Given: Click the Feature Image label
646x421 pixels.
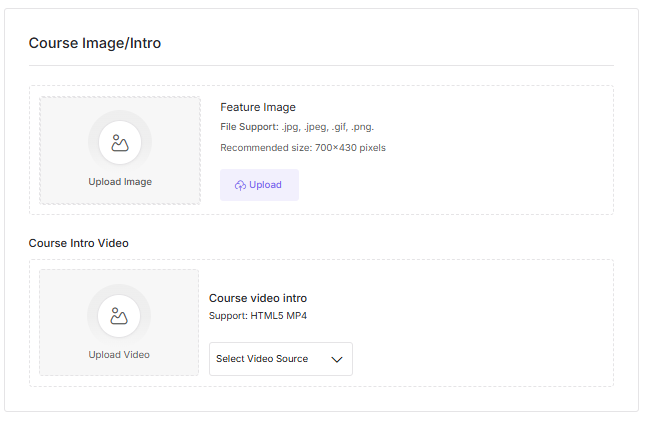Looking at the screenshot, I should coord(258,107).
